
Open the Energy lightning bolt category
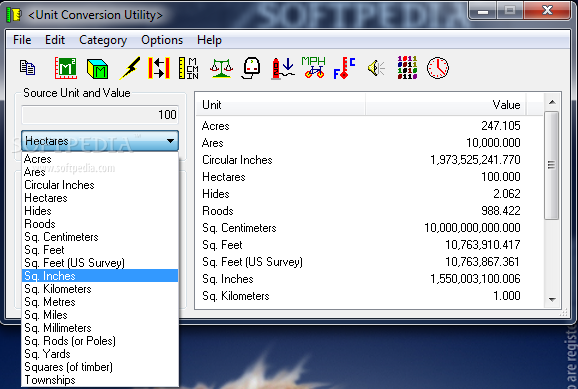(129, 68)
